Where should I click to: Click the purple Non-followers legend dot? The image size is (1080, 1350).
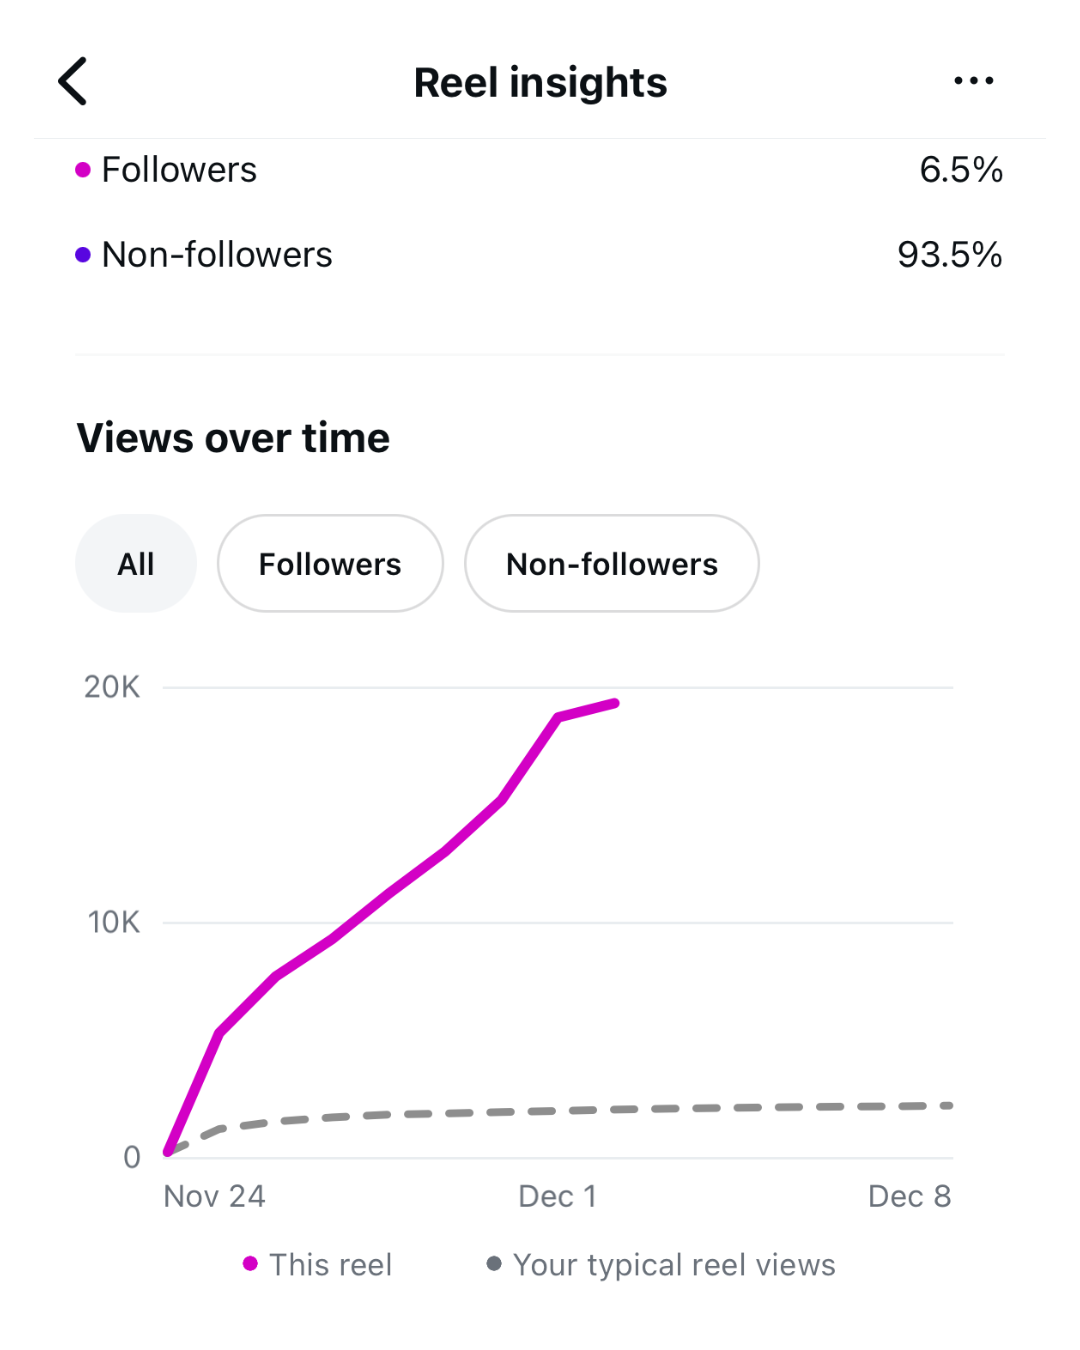click(x=83, y=255)
